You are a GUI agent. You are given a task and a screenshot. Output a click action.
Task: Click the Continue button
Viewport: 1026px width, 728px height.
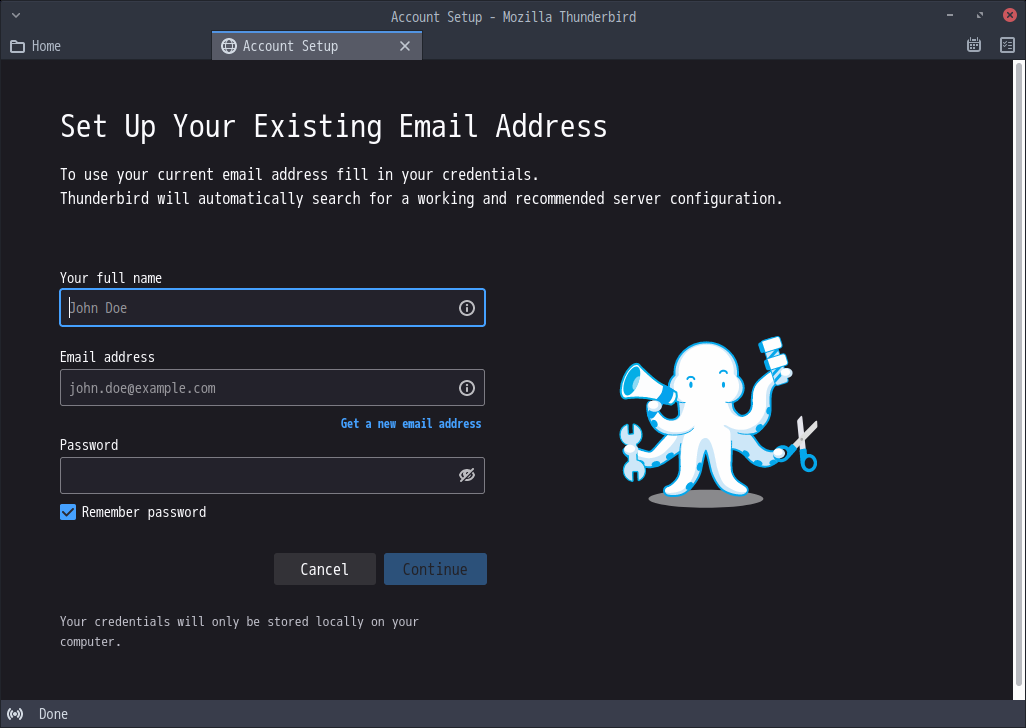[435, 569]
